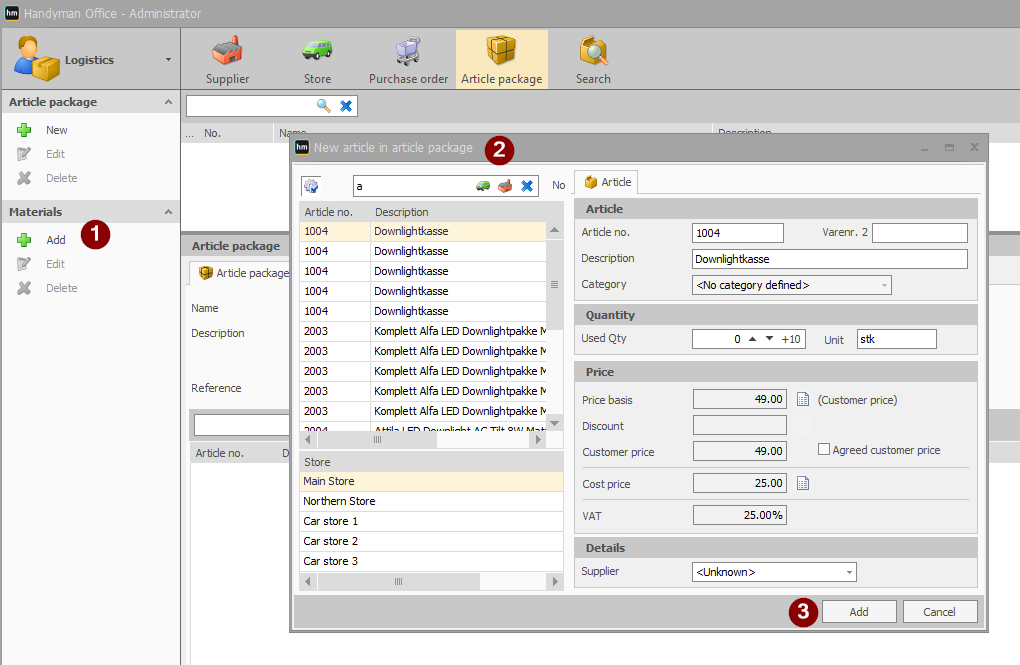Viewport: 1020px width, 665px height.
Task: Select Northern Store in the store list
Action: (431, 501)
